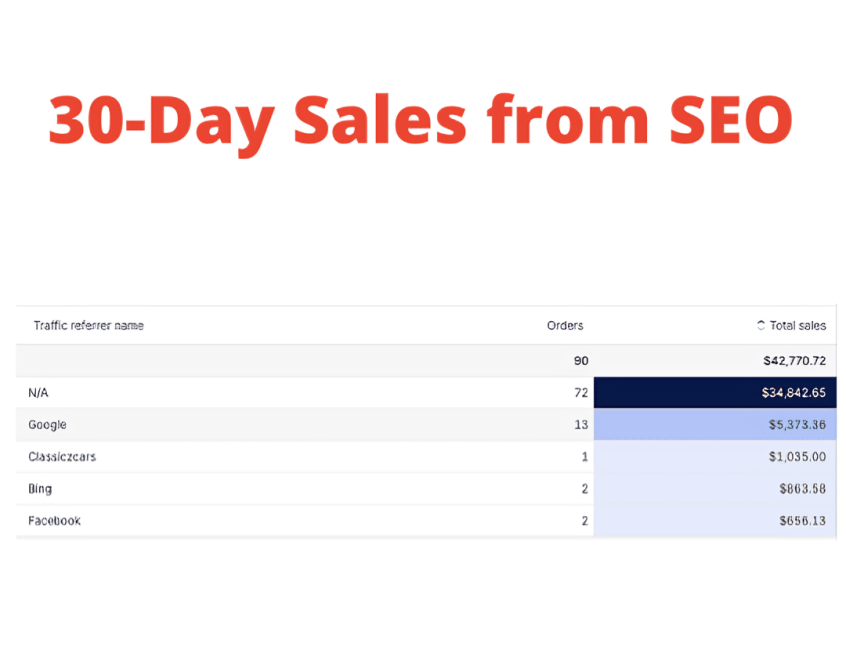Click the summary total of 90 orders

click(580, 361)
